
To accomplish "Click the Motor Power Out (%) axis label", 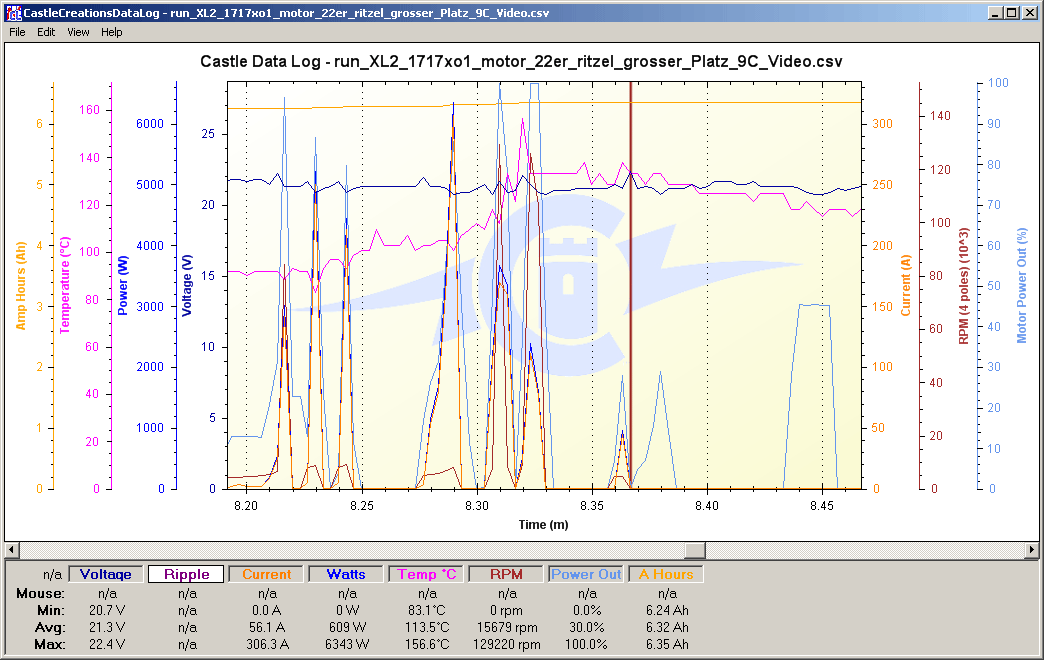I will [1022, 286].
